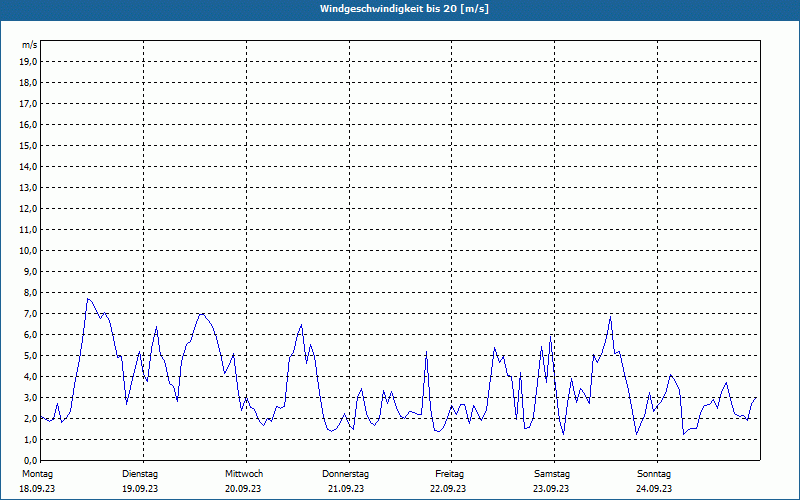The image size is (800, 500).
Task: Select the 17,0 y-axis value
Action: [x=29, y=104]
